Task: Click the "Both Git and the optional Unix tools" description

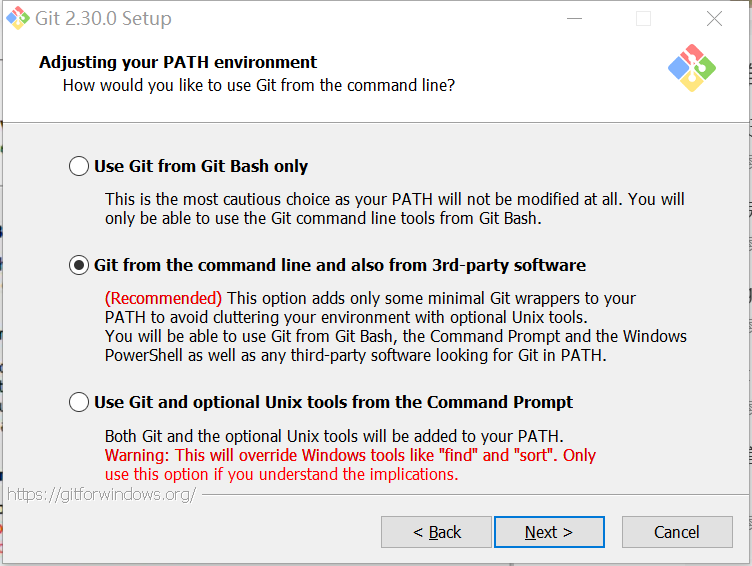Action: tap(334, 436)
